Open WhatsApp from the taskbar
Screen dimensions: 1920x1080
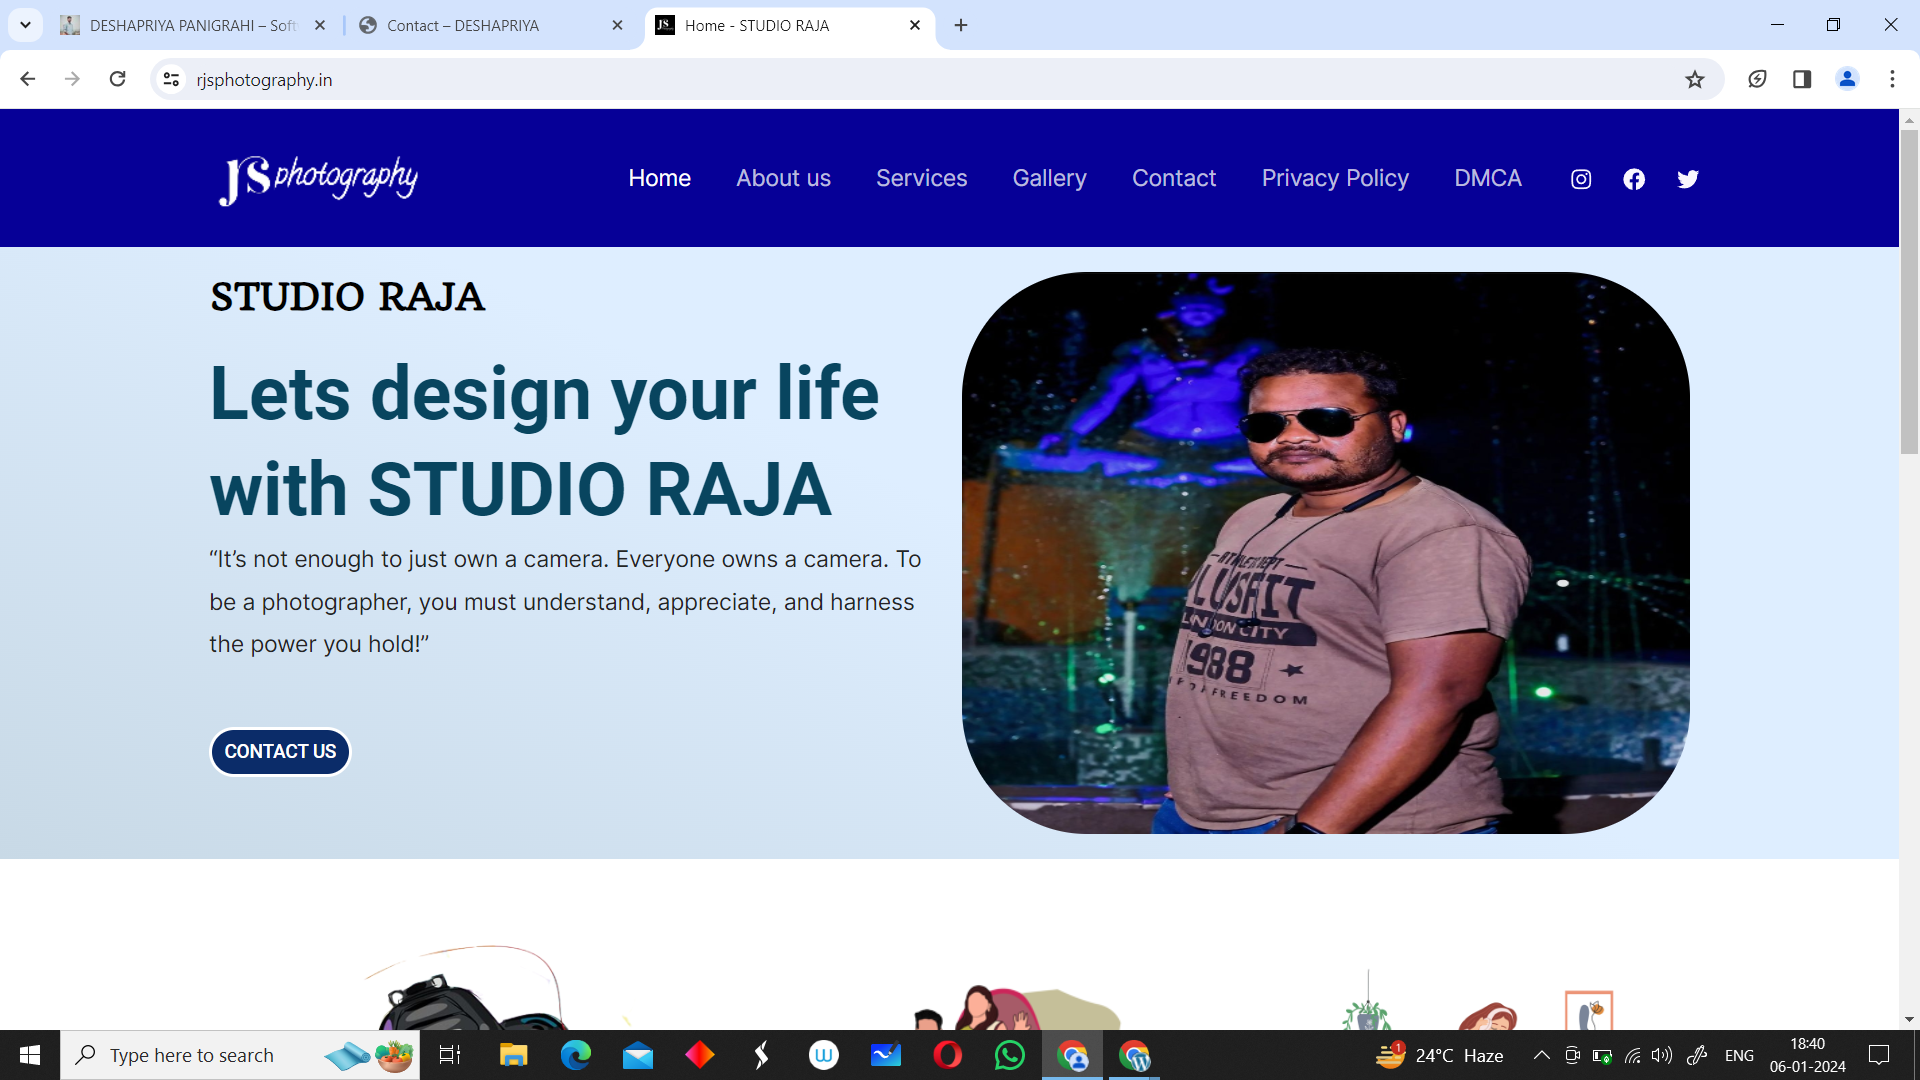point(1009,1055)
